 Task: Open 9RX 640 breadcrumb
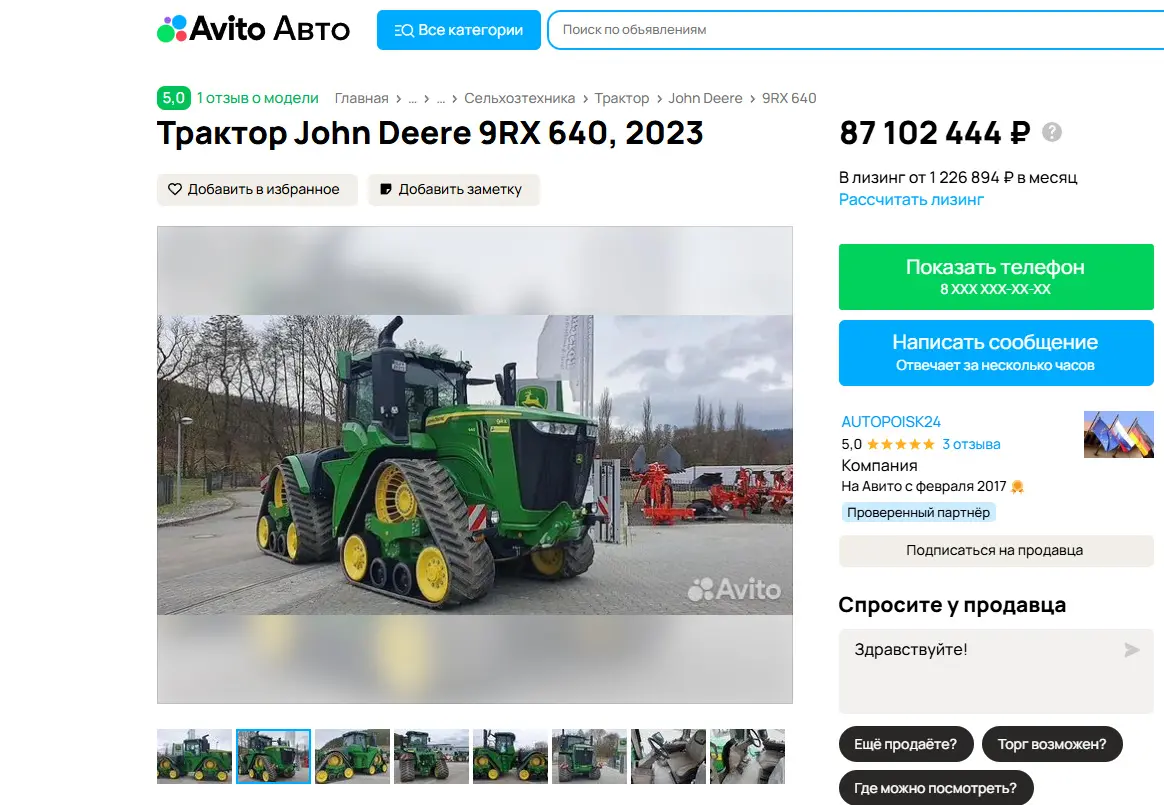789,98
